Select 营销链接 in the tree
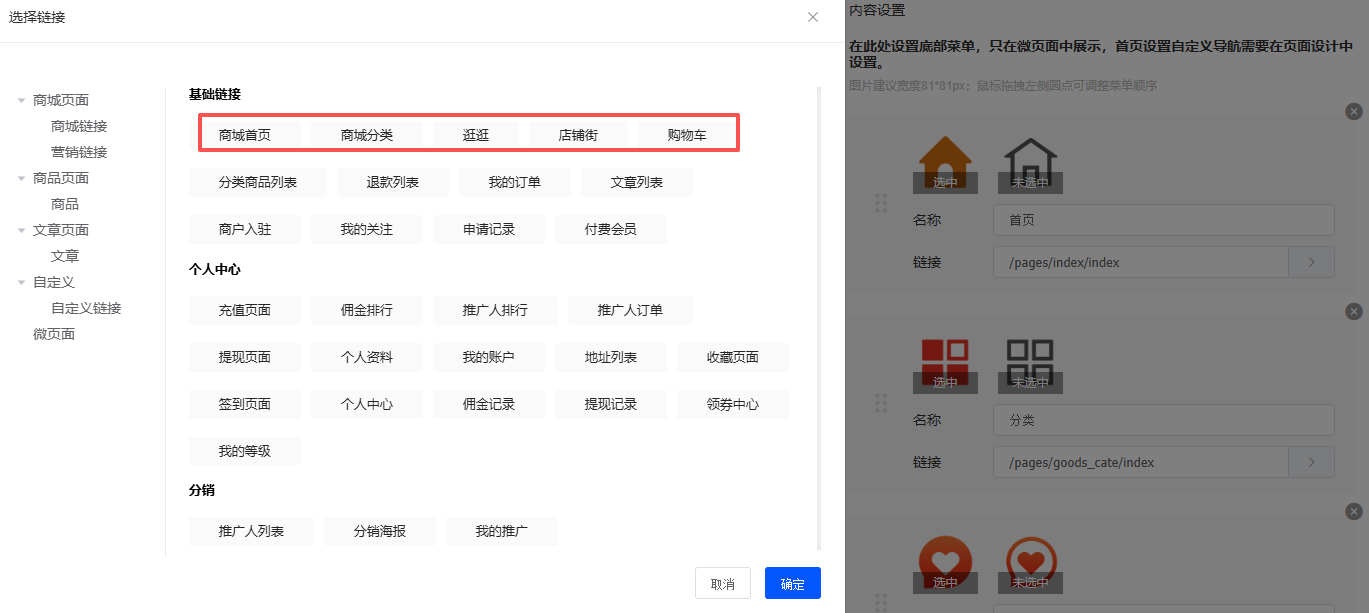The width and height of the screenshot is (1369, 613). 79,152
